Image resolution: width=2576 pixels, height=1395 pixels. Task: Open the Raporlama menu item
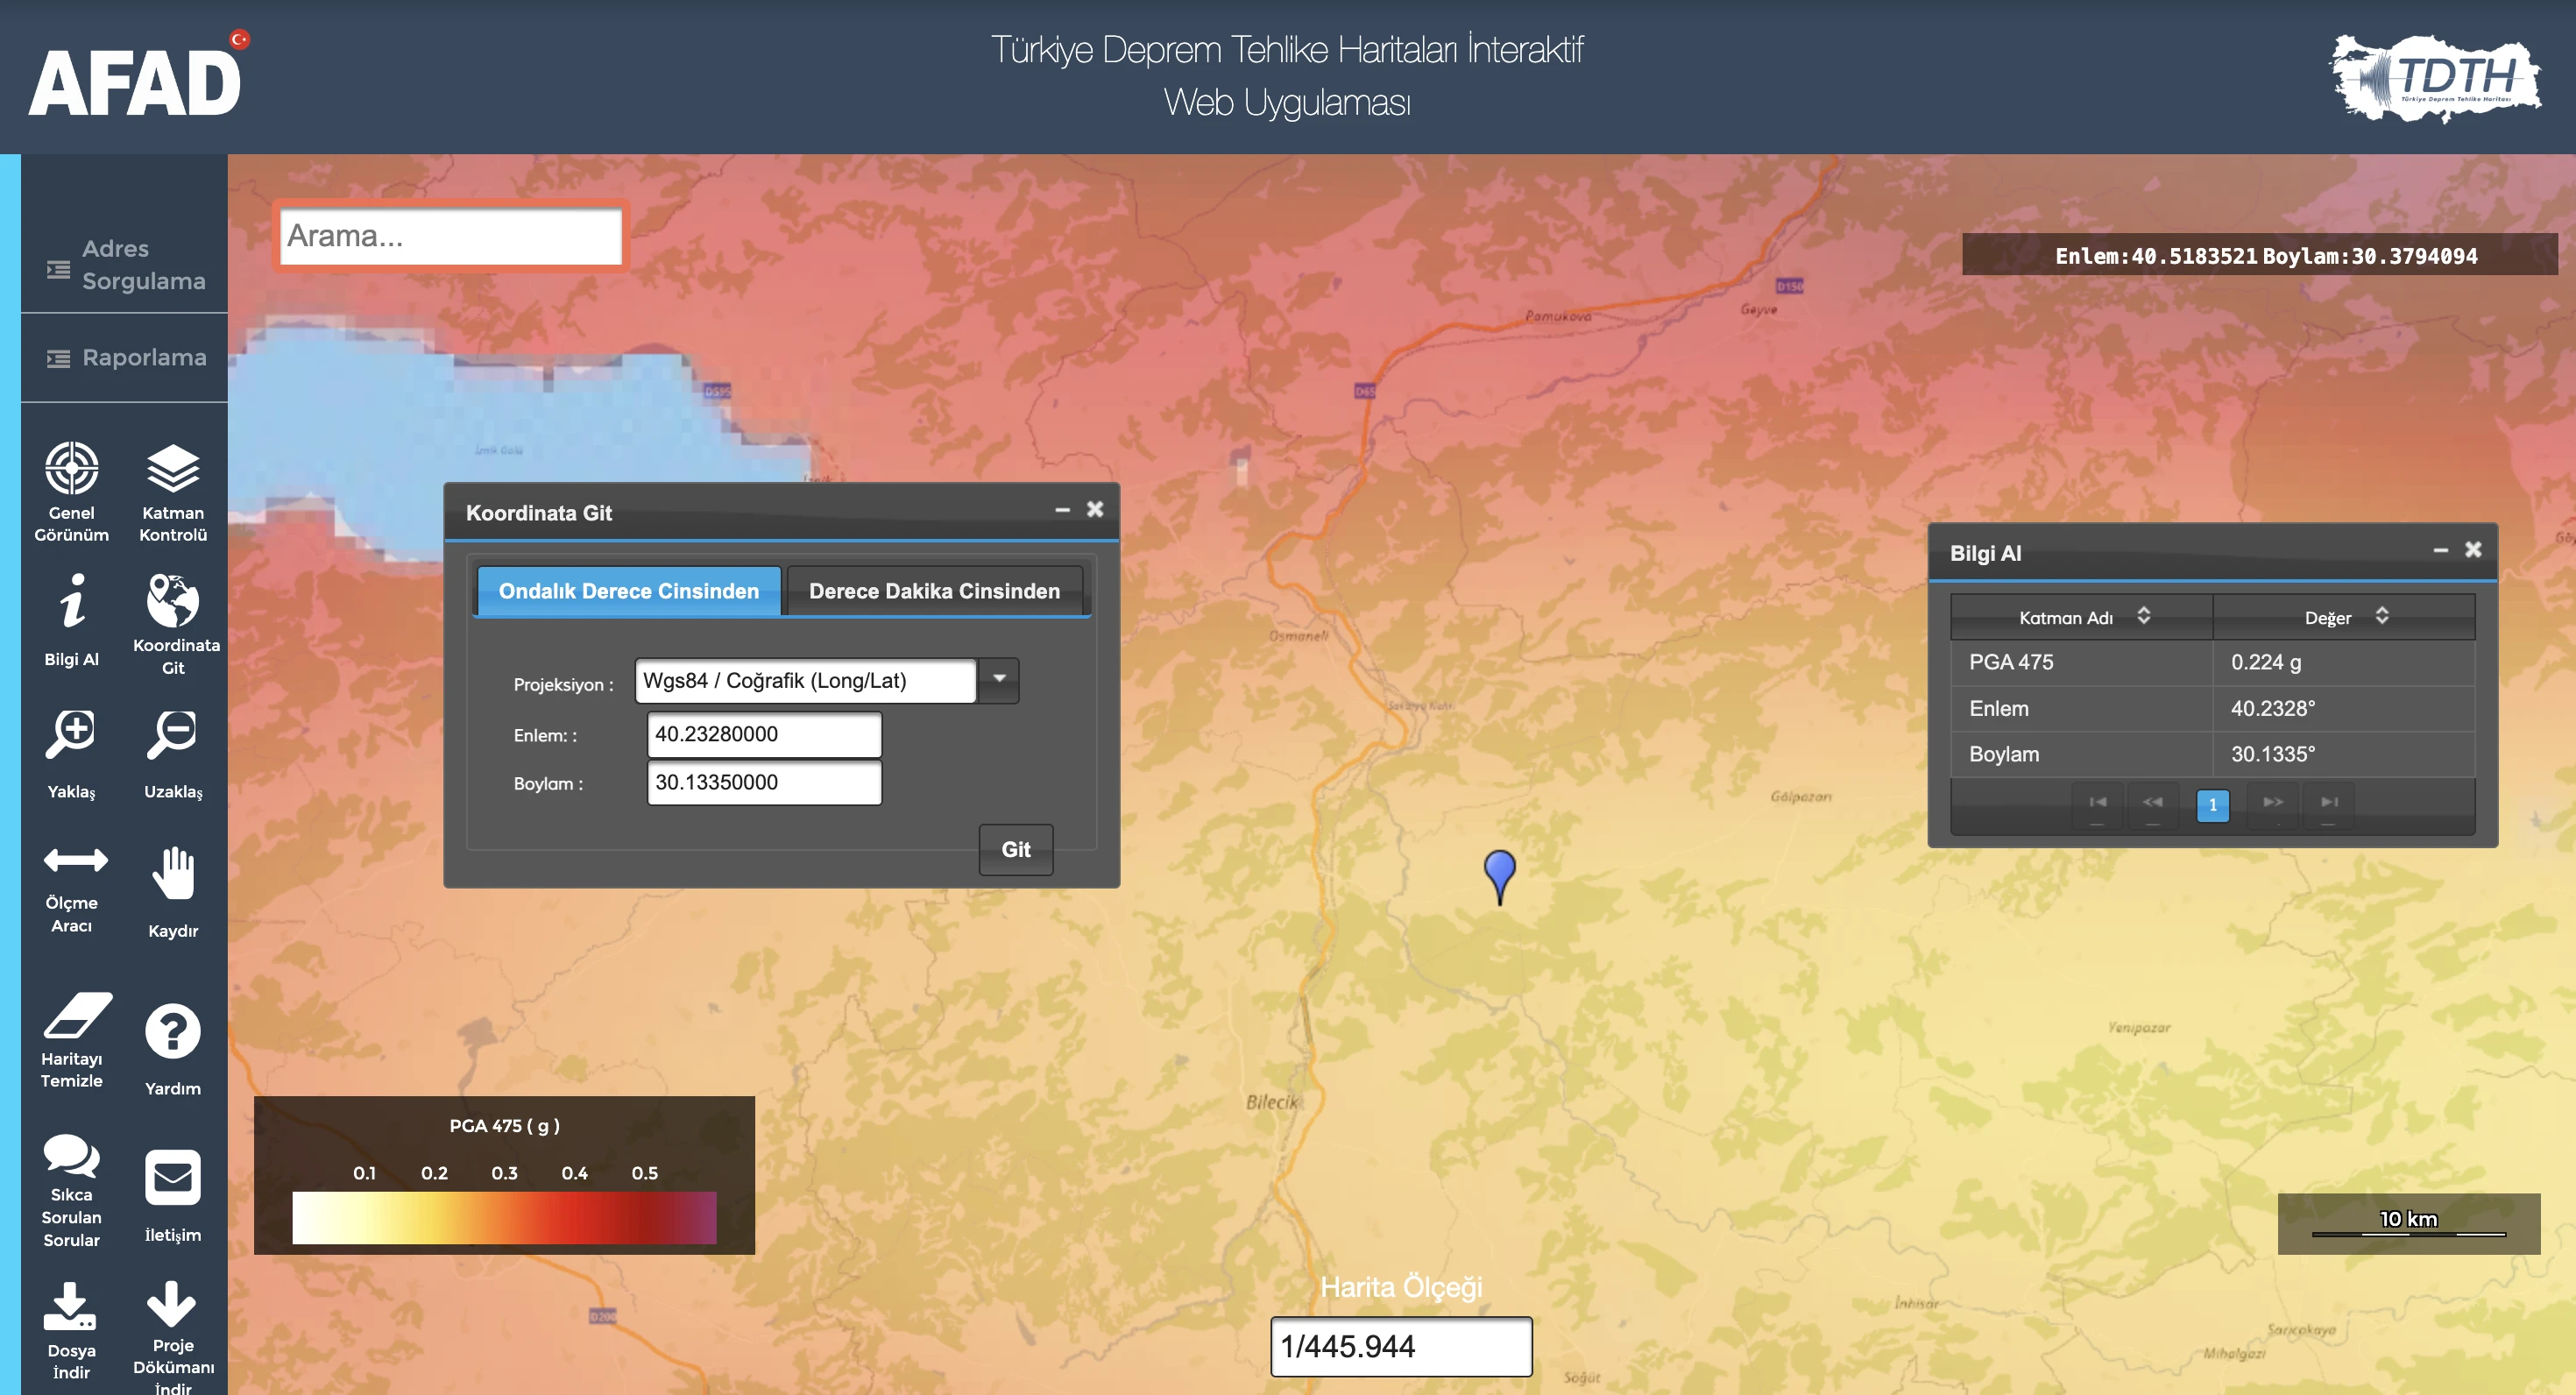coord(126,357)
